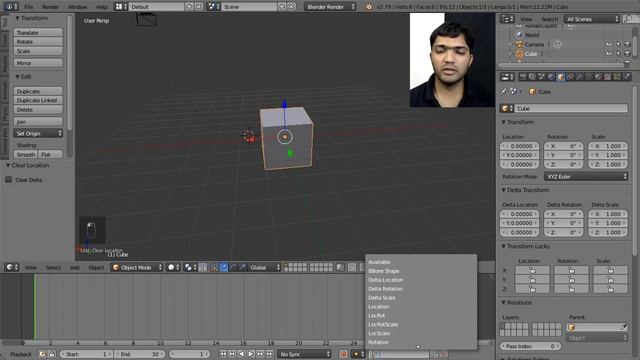
Task: Click the record auto keyframe button
Action: pyautogui.click(x=344, y=354)
